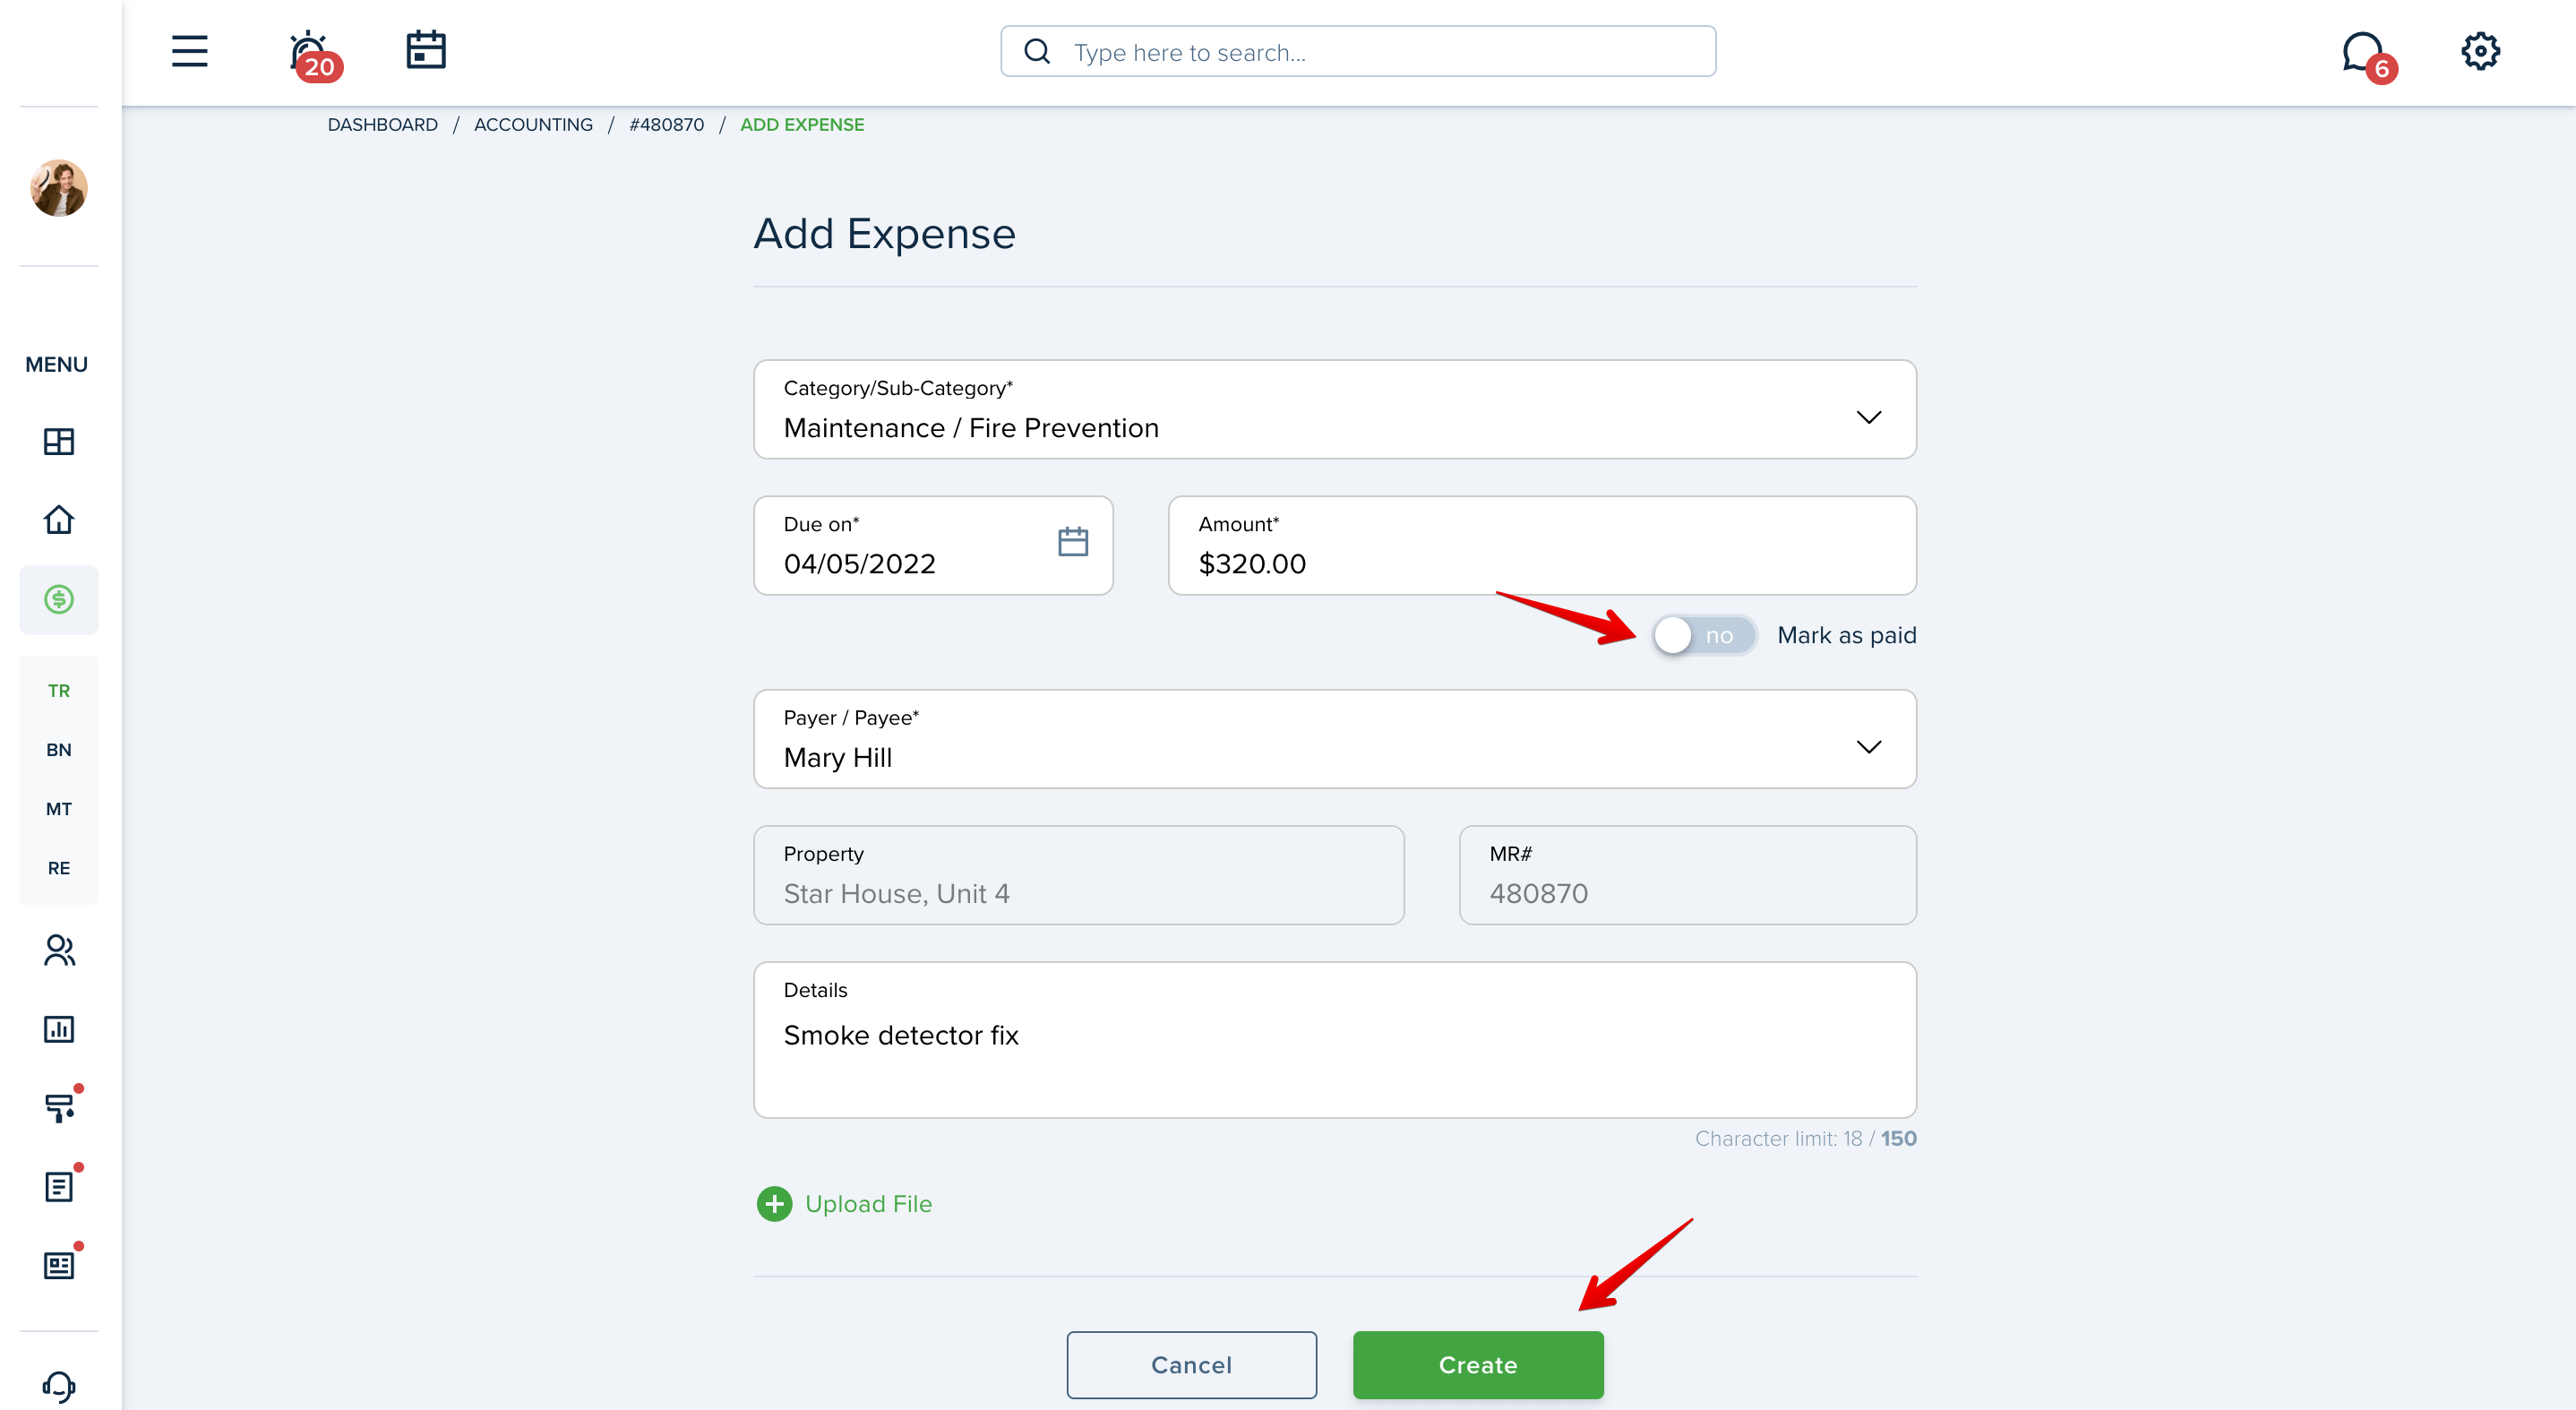Open the dashboard grid icon in sidebar

click(x=59, y=441)
